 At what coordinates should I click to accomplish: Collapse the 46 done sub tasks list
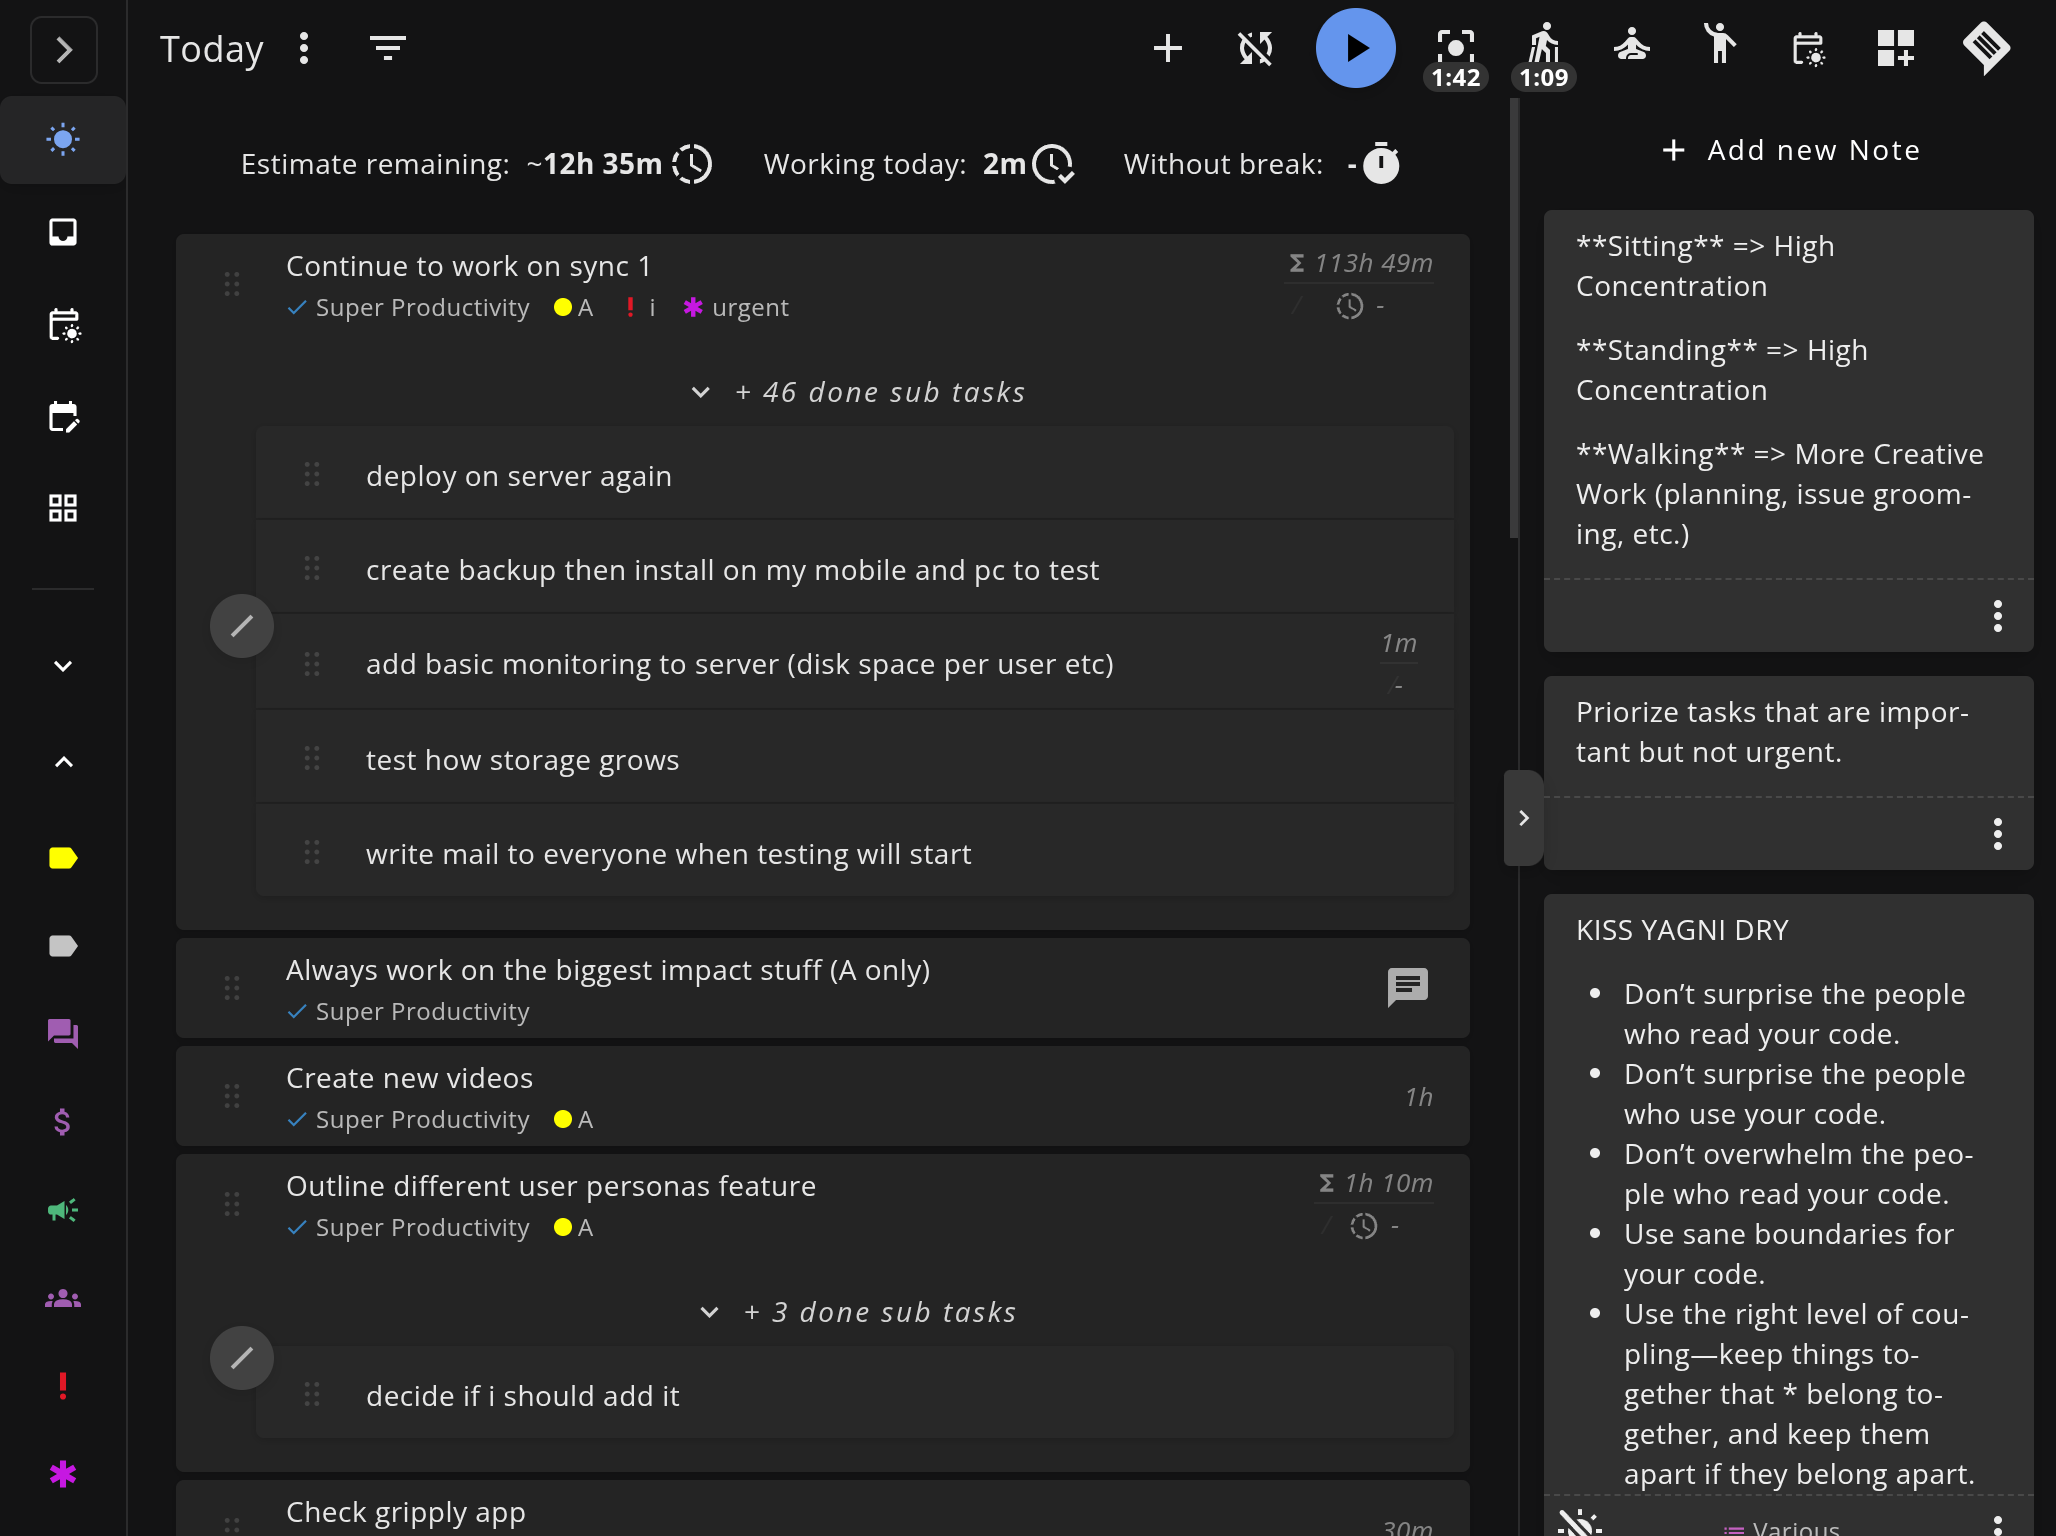pos(700,392)
